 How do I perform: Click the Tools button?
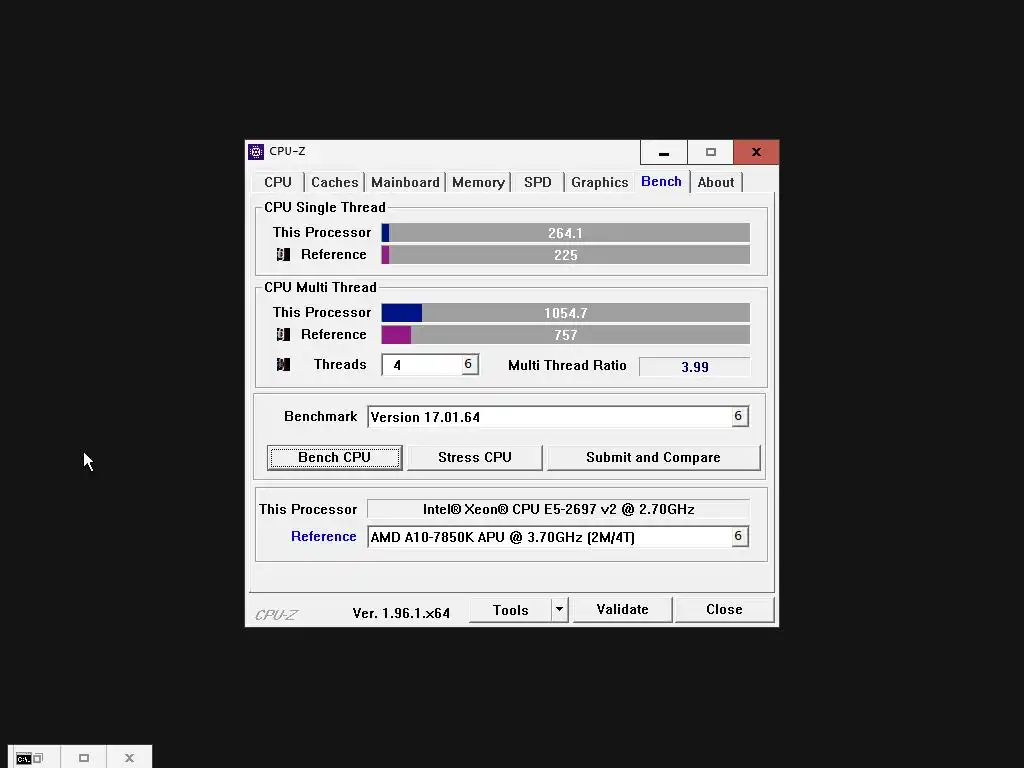(x=511, y=610)
